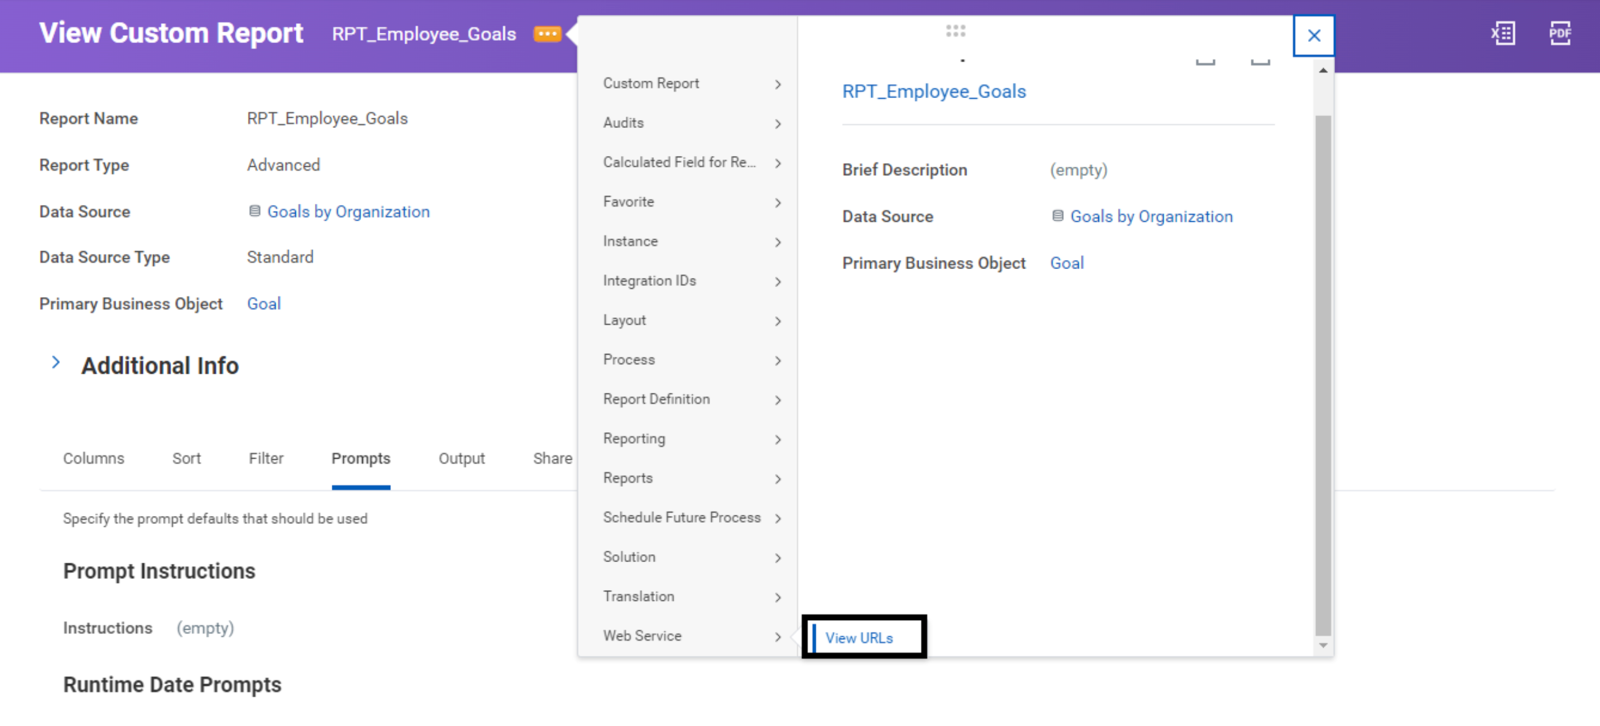Image resolution: width=1600 pixels, height=726 pixels.
Task: Switch to the Columns tab
Action: pyautogui.click(x=94, y=458)
